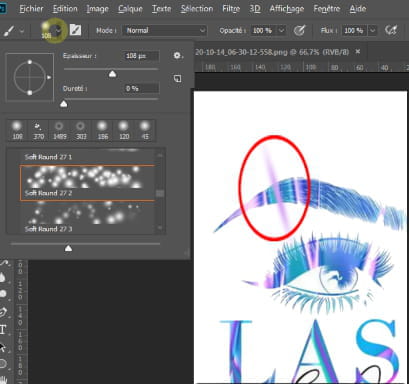The height and width of the screenshot is (384, 409).
Task: Open the 3D menu
Action: (255, 9)
